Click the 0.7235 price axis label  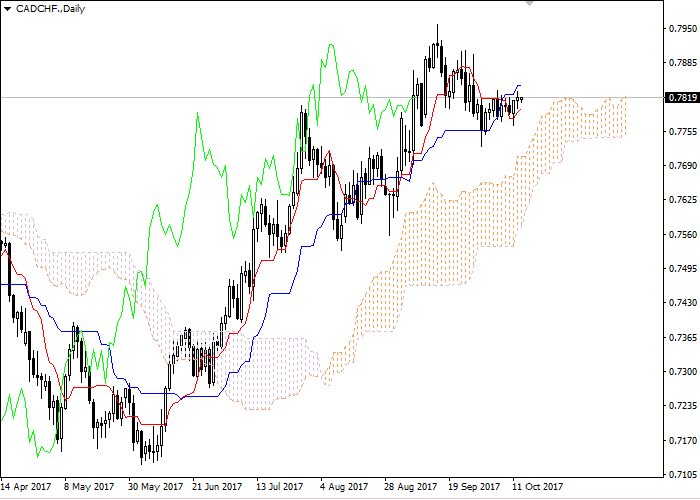[x=682, y=406]
